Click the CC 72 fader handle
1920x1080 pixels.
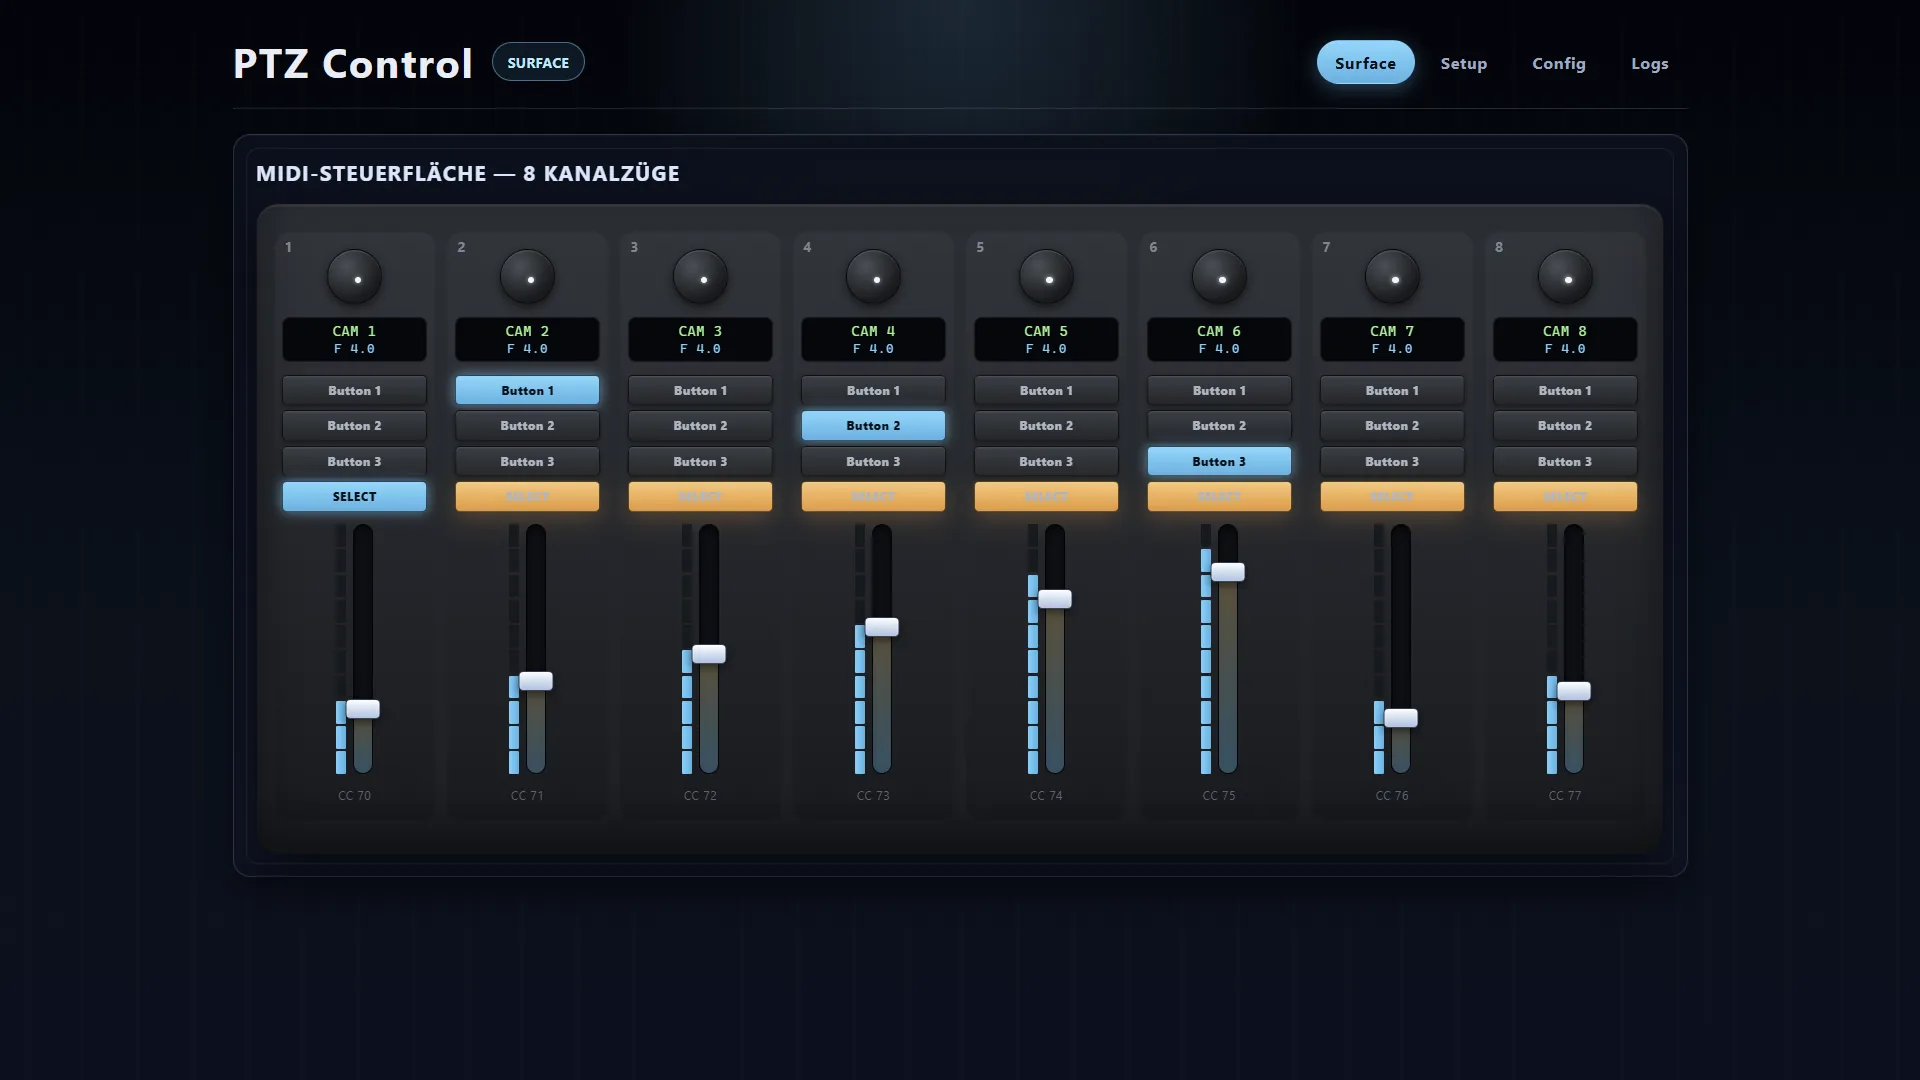(709, 654)
